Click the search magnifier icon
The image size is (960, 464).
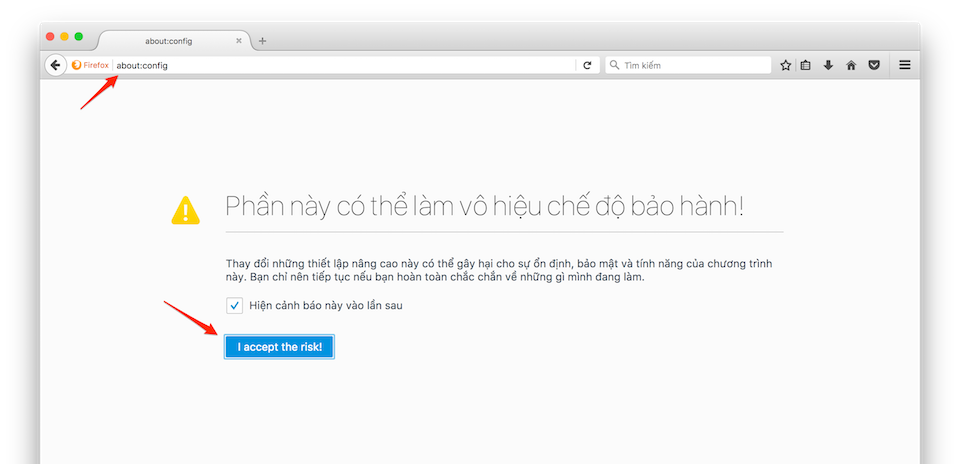point(615,65)
